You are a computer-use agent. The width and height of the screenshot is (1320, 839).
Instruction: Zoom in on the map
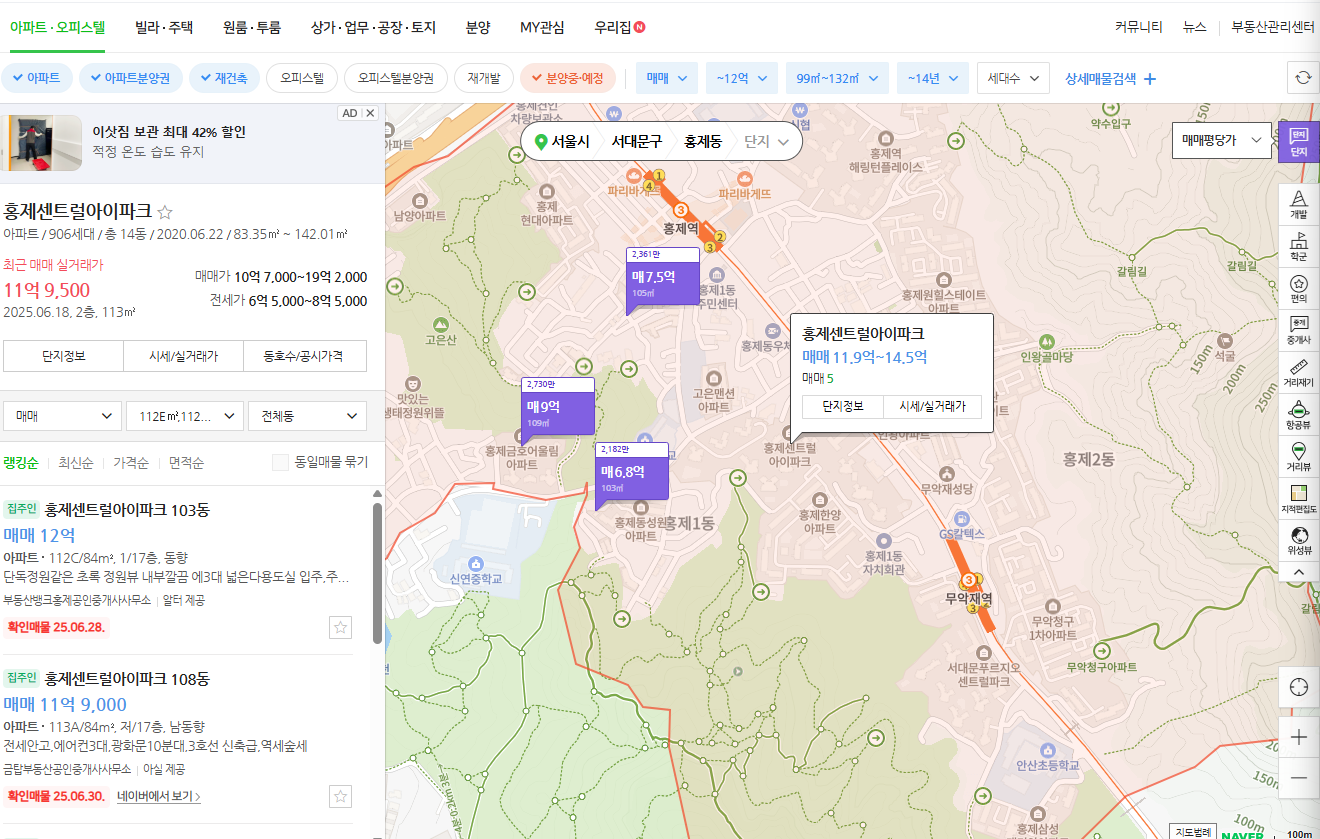(1299, 737)
